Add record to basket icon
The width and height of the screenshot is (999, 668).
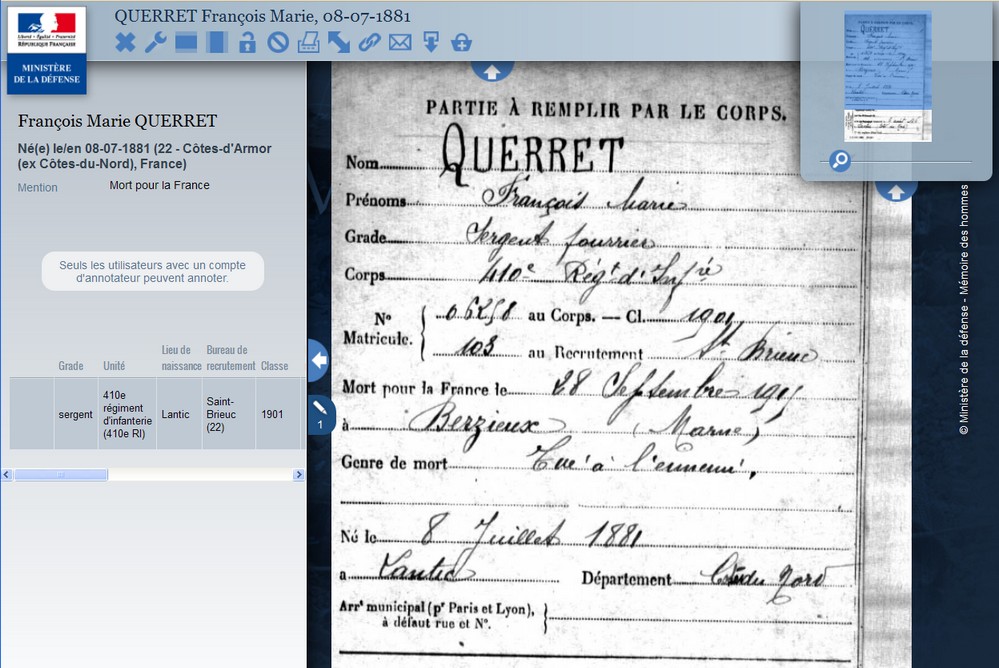(461, 42)
